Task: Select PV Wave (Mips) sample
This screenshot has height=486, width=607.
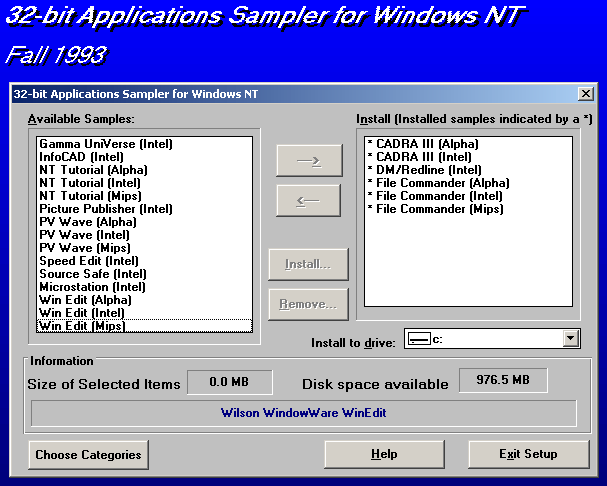Action: tap(144, 248)
